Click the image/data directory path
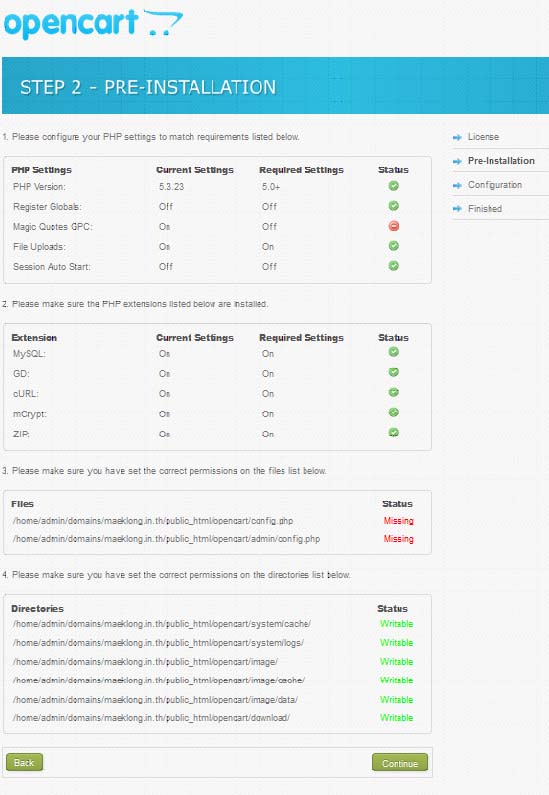 point(155,700)
